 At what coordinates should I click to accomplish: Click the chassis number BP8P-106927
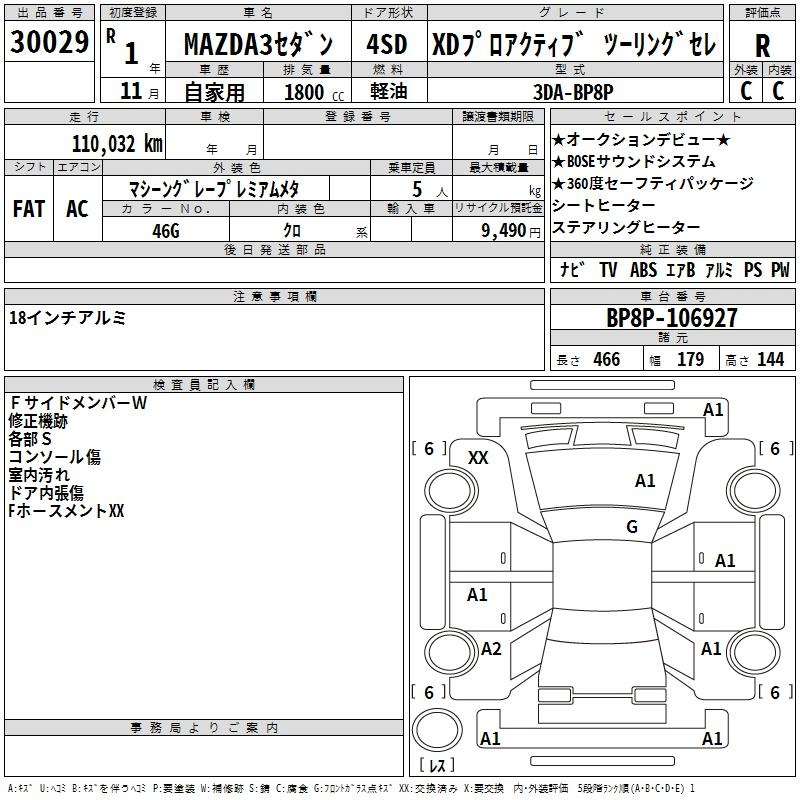(x=671, y=318)
